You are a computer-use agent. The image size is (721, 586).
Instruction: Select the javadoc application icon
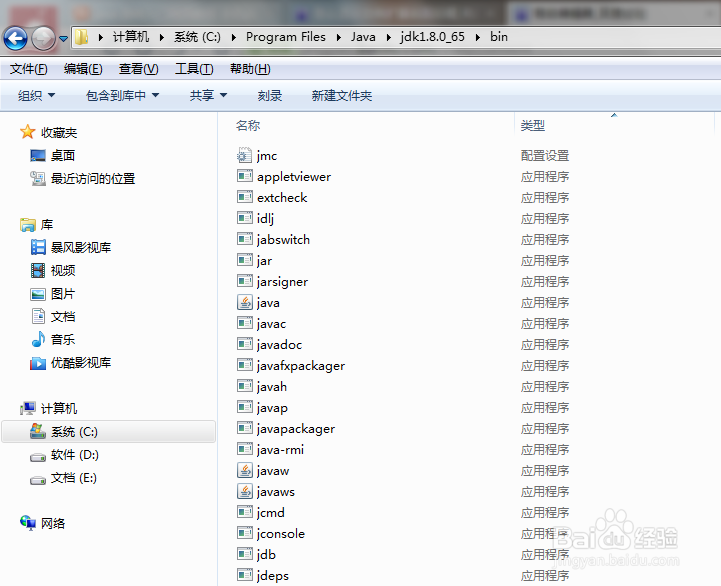[245, 344]
